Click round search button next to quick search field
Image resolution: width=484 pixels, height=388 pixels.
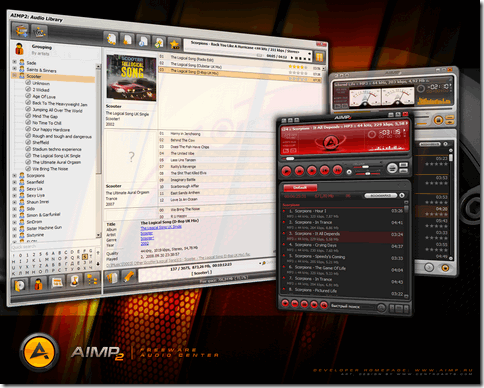381,308
